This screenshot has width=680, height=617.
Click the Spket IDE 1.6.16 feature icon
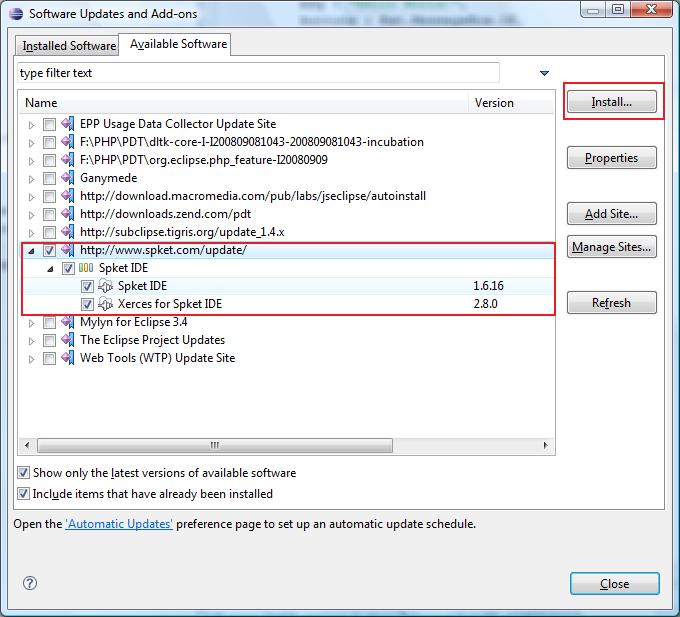(105, 286)
